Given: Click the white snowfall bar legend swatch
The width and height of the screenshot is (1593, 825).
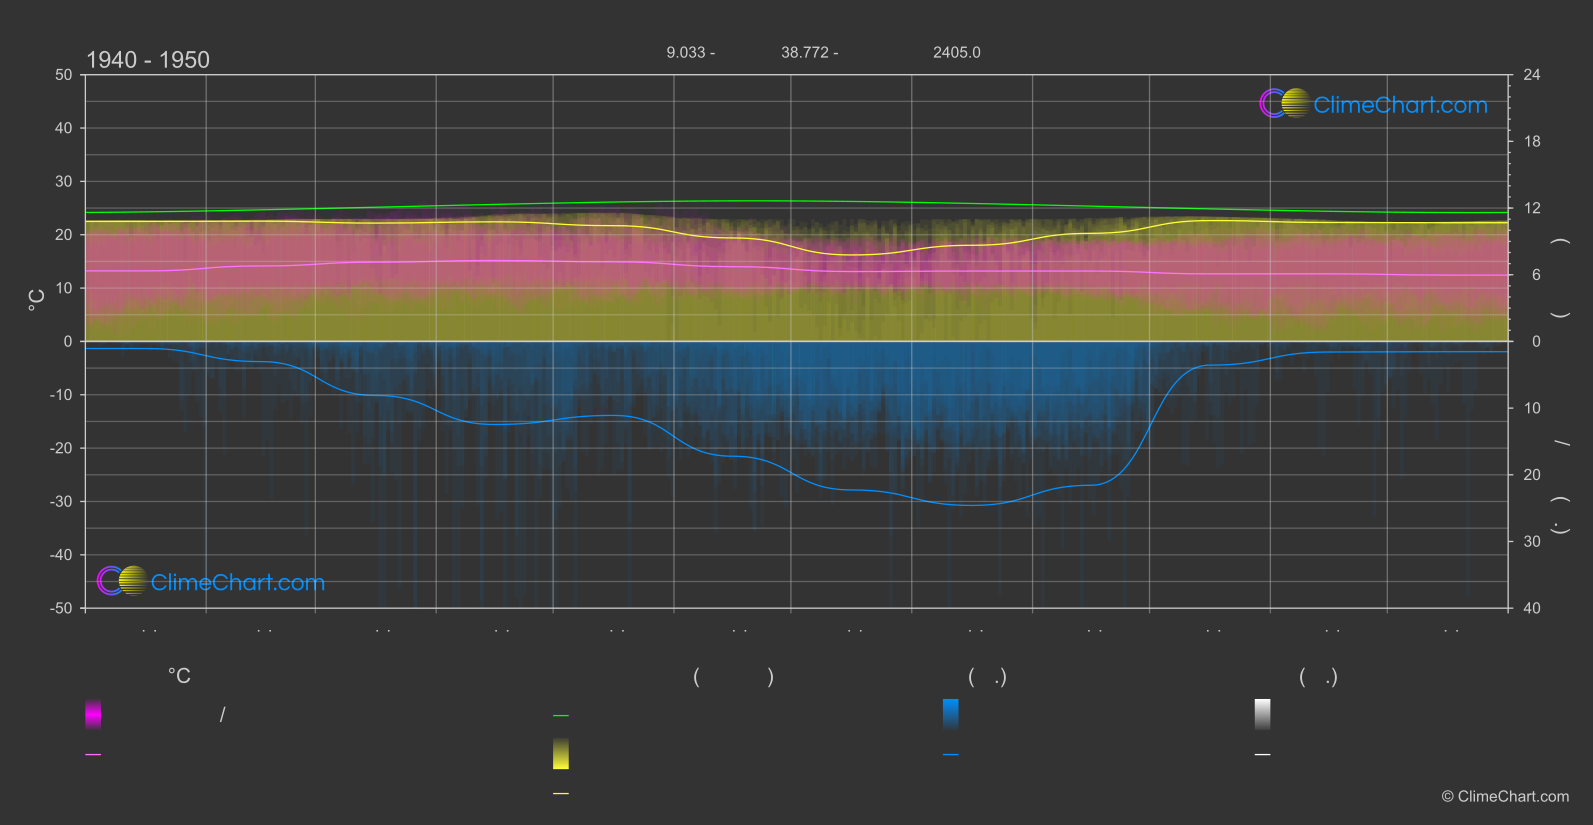Looking at the screenshot, I should [1263, 714].
